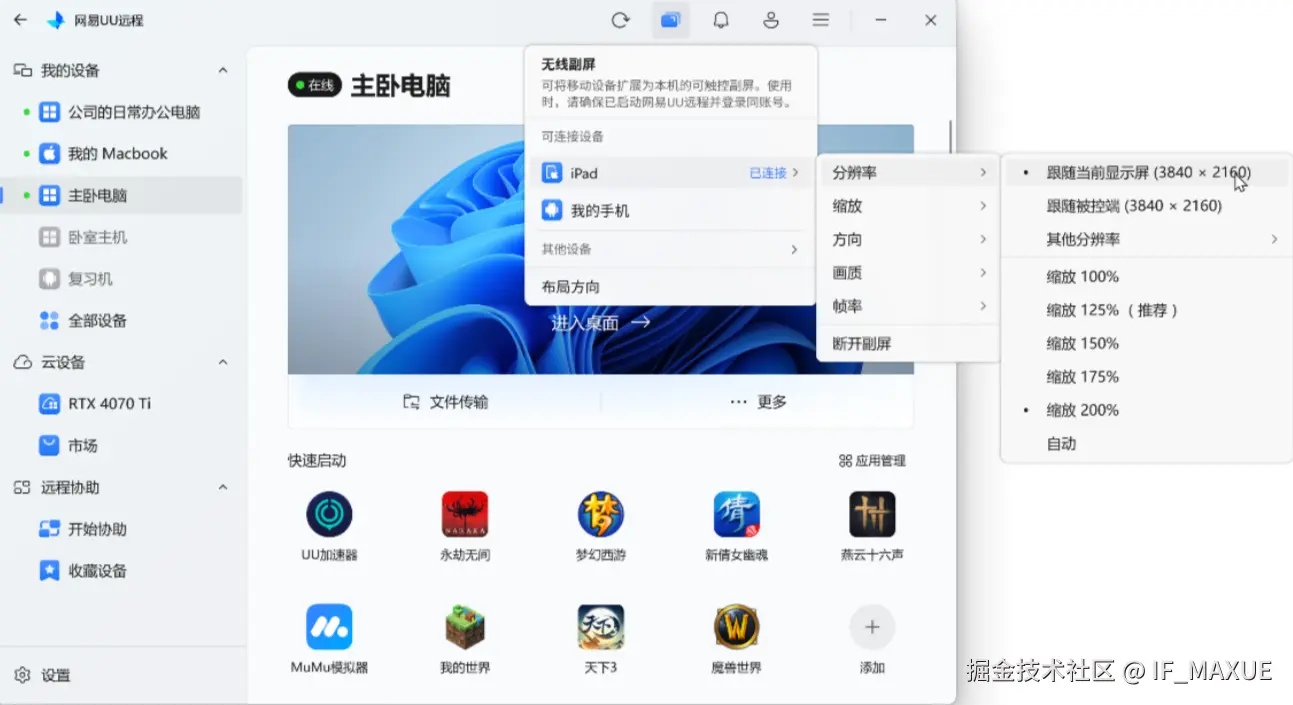Collapse the 云设备 section

click(223, 362)
